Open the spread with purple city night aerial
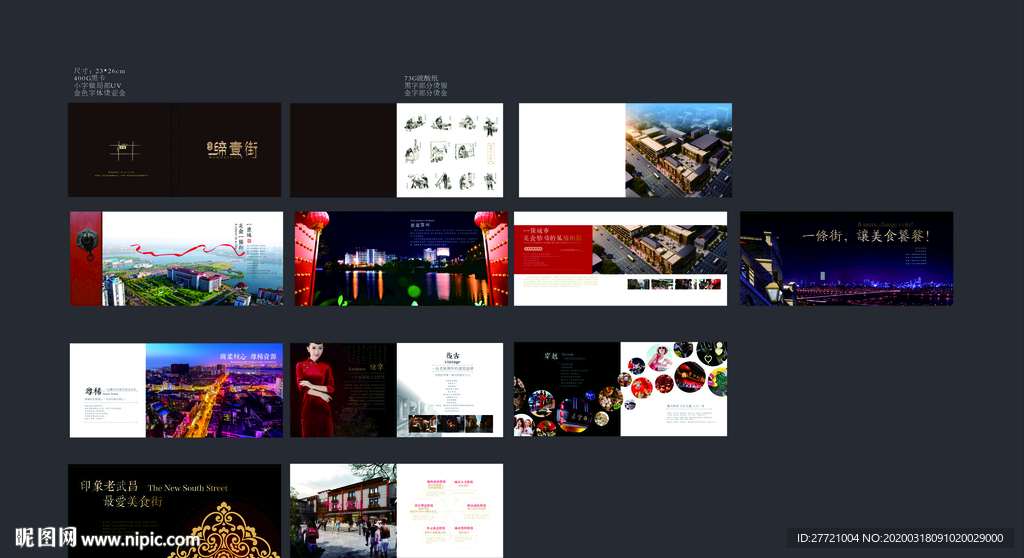Viewport: 1024px width, 558px height. click(x=176, y=390)
